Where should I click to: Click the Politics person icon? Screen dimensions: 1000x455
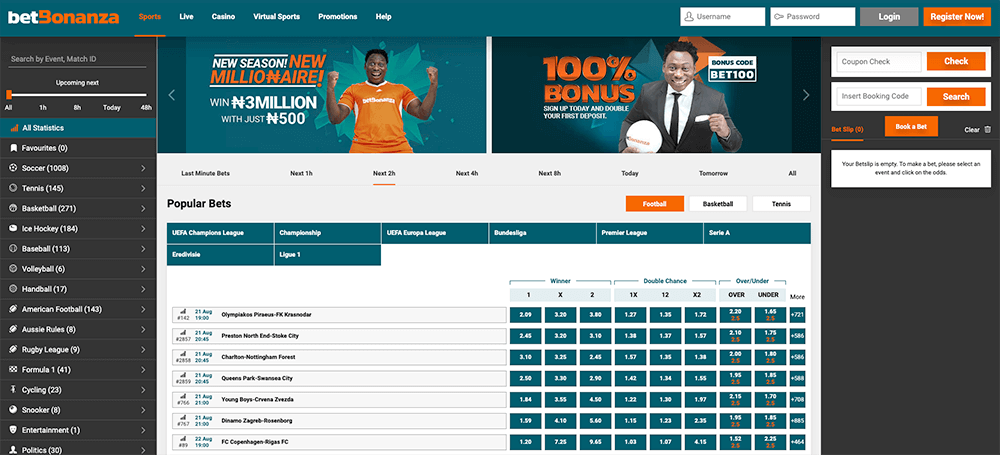point(13,450)
